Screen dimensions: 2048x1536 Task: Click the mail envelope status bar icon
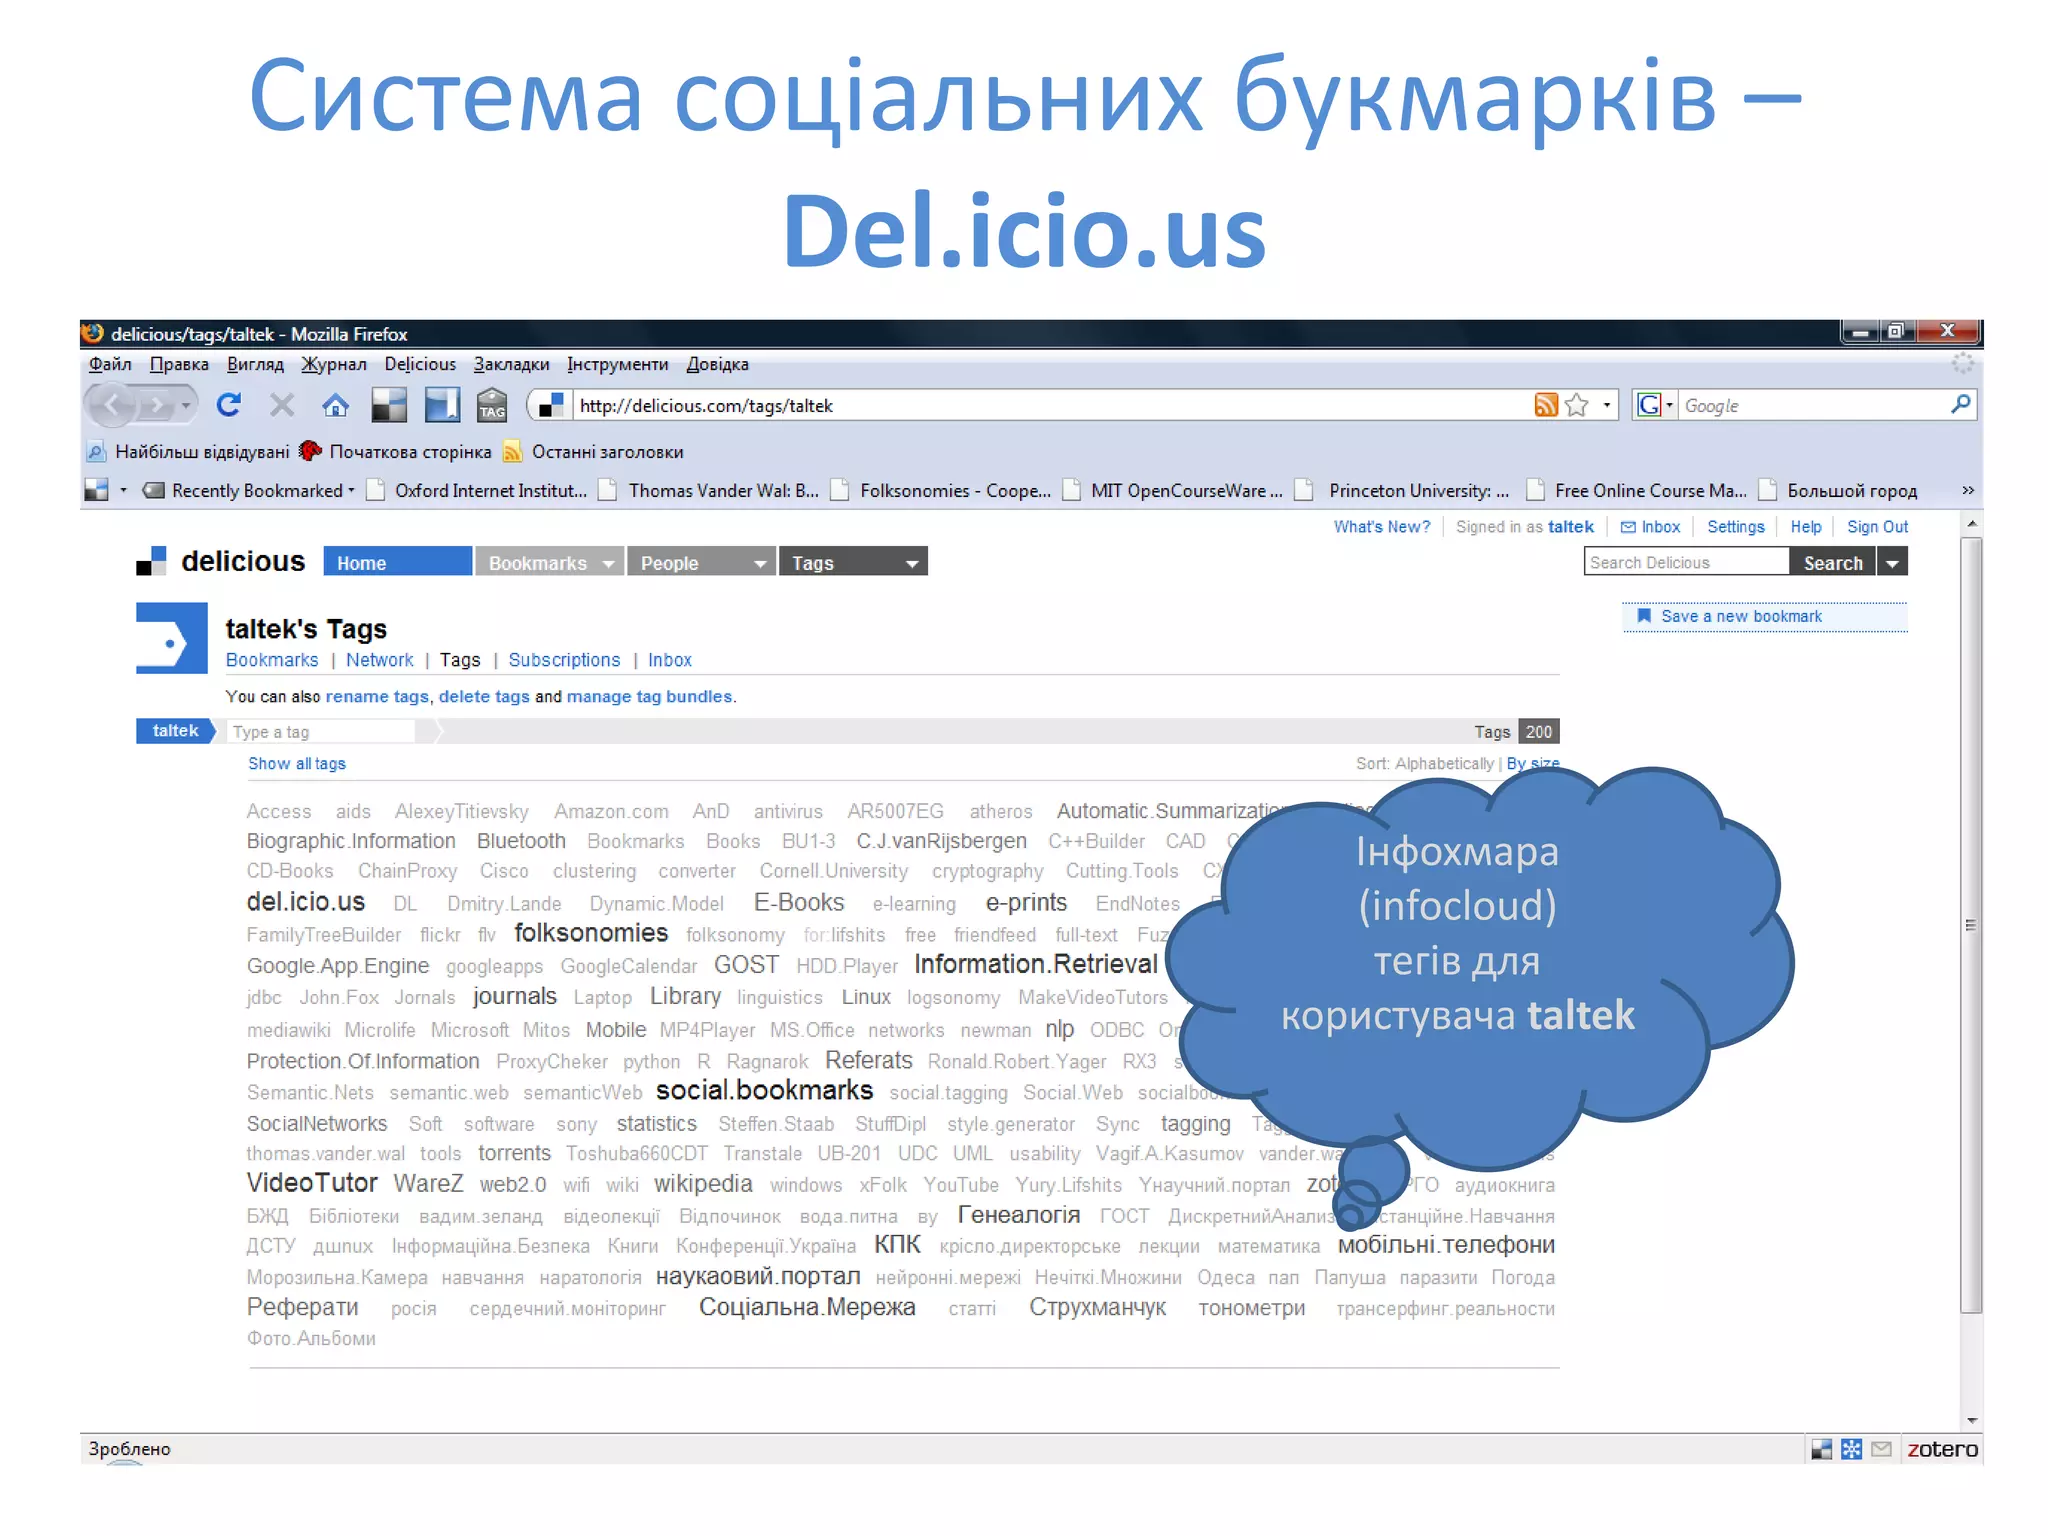click(1881, 1449)
